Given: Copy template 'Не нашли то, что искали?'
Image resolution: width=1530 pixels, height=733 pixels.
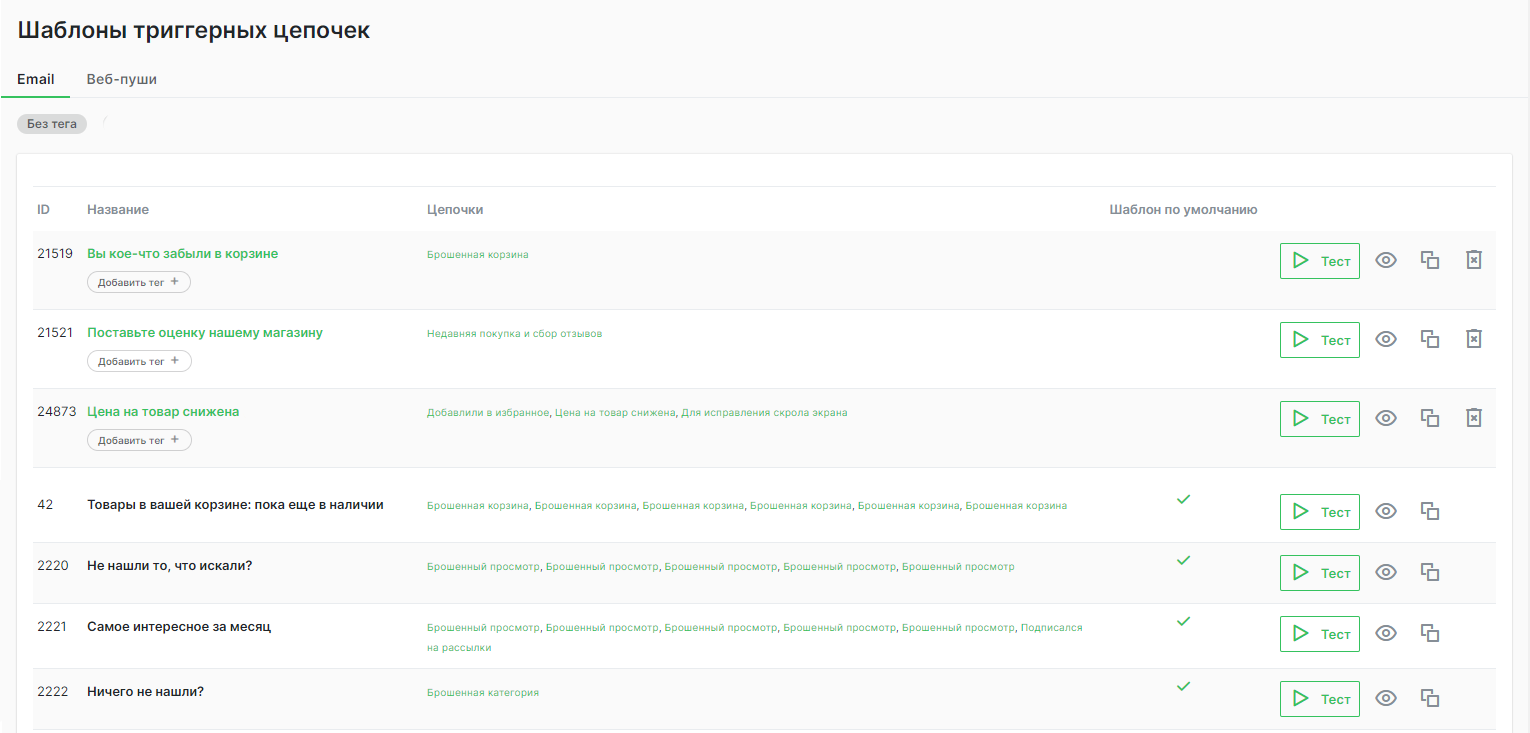Looking at the screenshot, I should click(1430, 572).
